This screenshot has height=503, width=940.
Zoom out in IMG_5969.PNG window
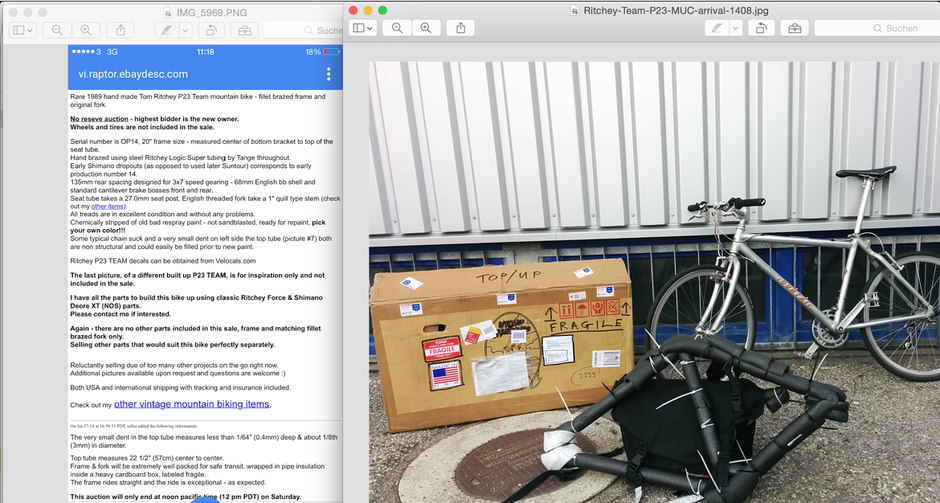pos(58,30)
